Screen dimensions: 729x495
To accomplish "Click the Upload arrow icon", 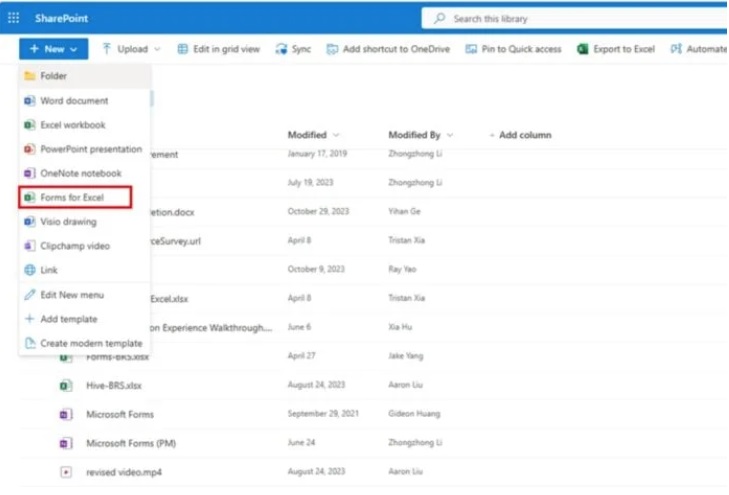I will pyautogui.click(x=106, y=49).
